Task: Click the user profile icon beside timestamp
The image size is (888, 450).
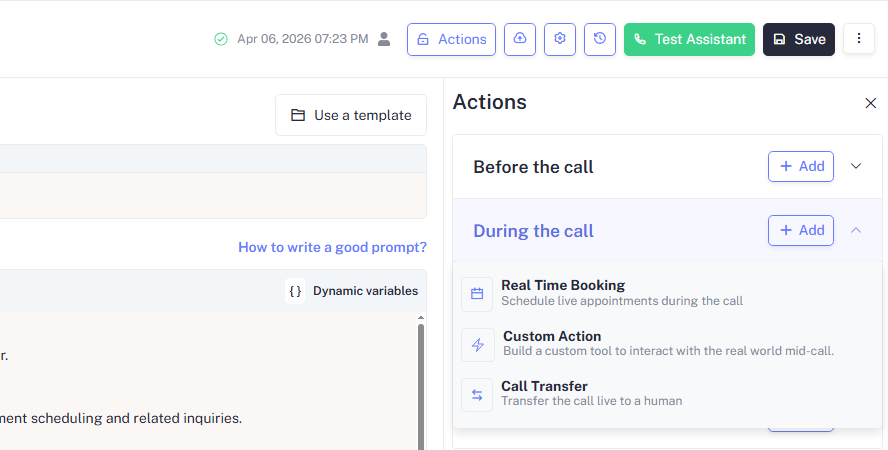Action: 384,39
